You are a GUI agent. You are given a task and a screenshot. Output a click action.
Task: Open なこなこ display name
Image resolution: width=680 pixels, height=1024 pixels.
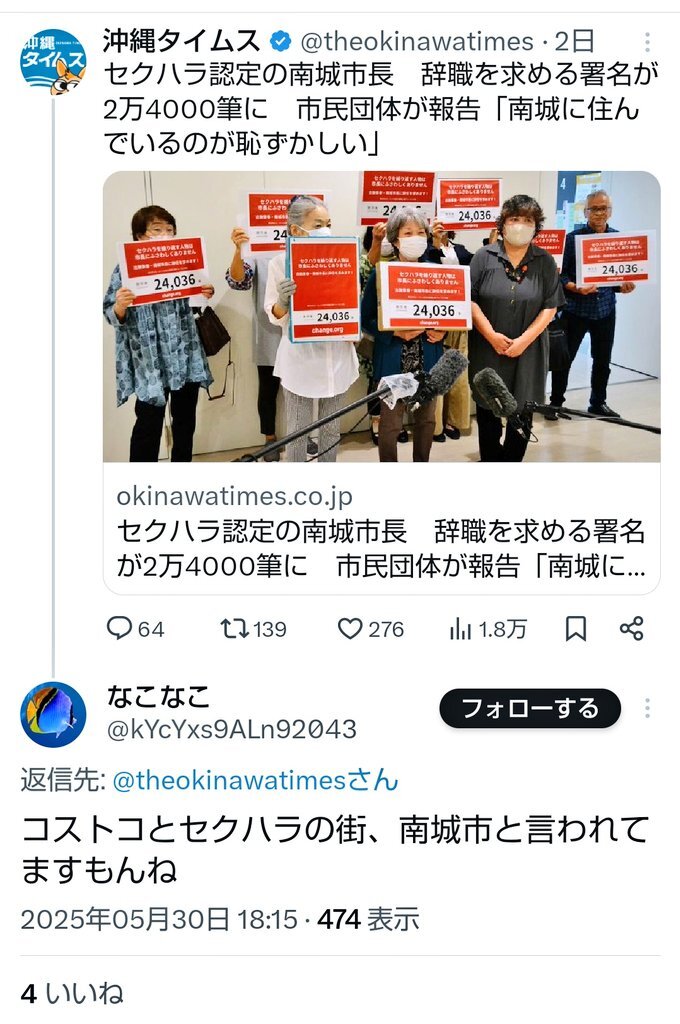click(x=159, y=697)
